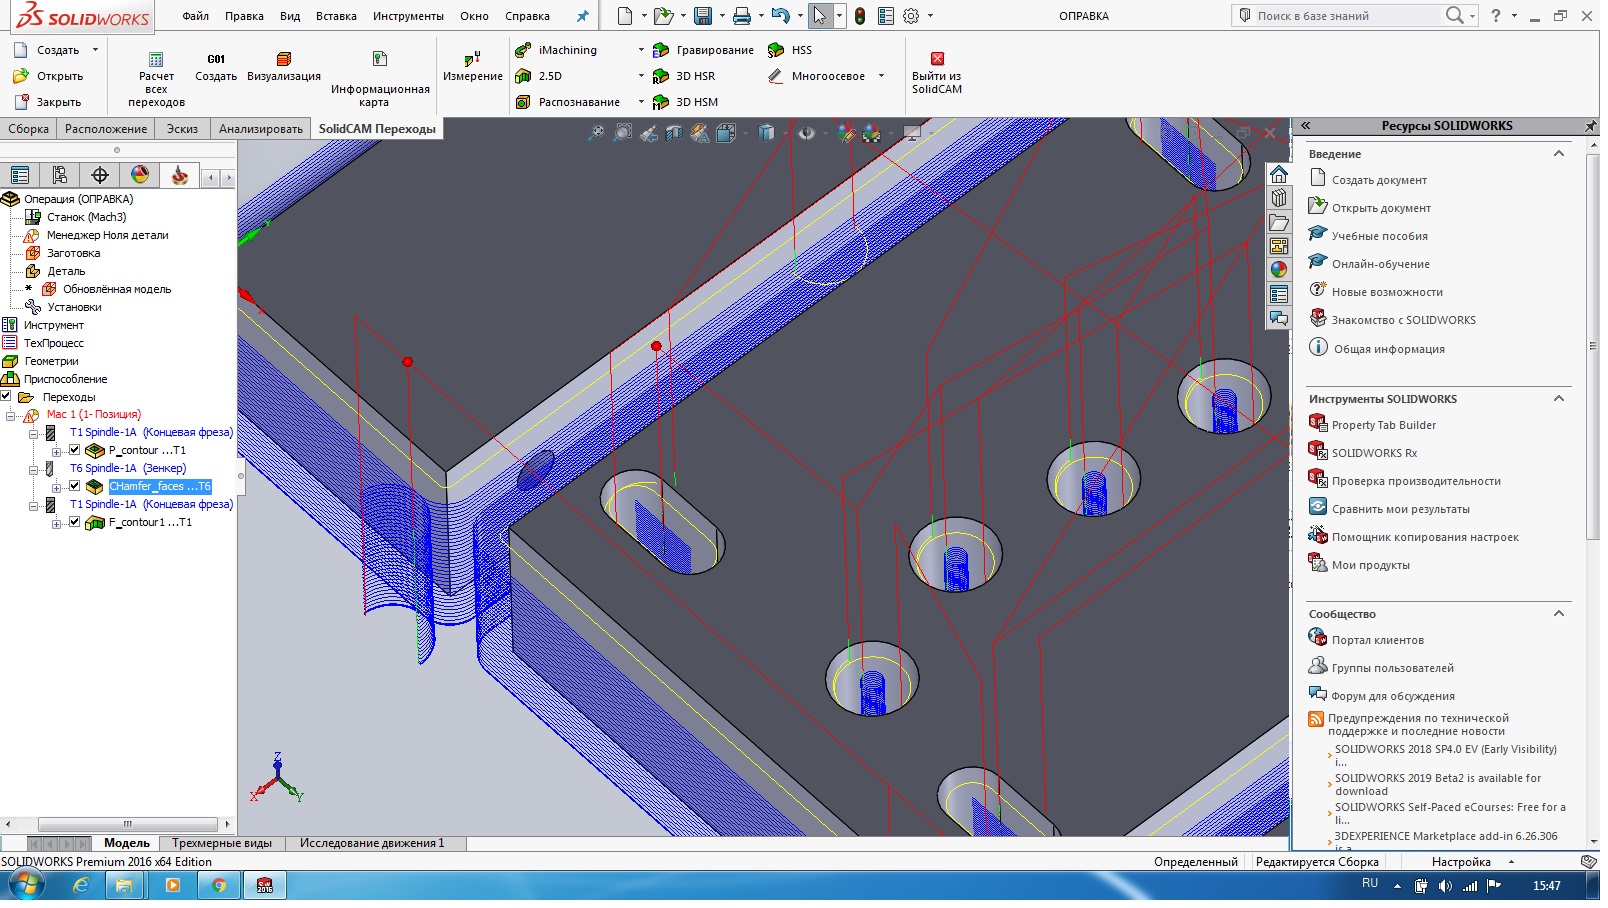Select the Станок (Mach3) tree item
Image resolution: width=1608 pixels, height=908 pixels.
[x=86, y=217]
